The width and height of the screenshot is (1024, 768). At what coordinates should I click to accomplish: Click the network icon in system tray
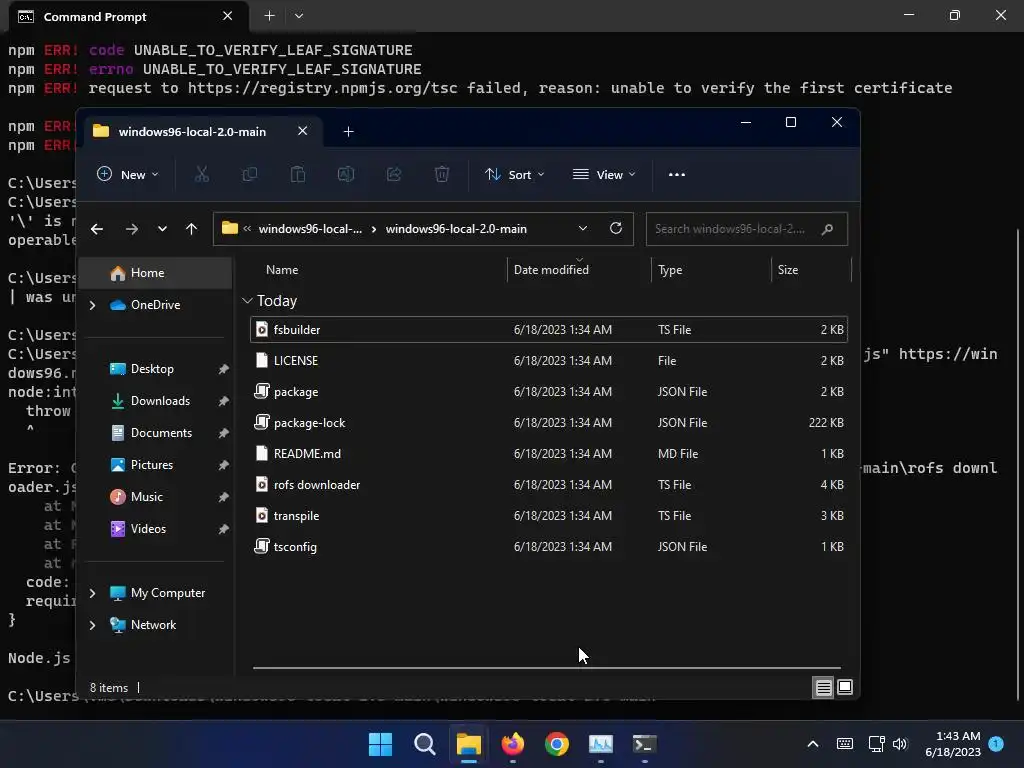tap(876, 744)
